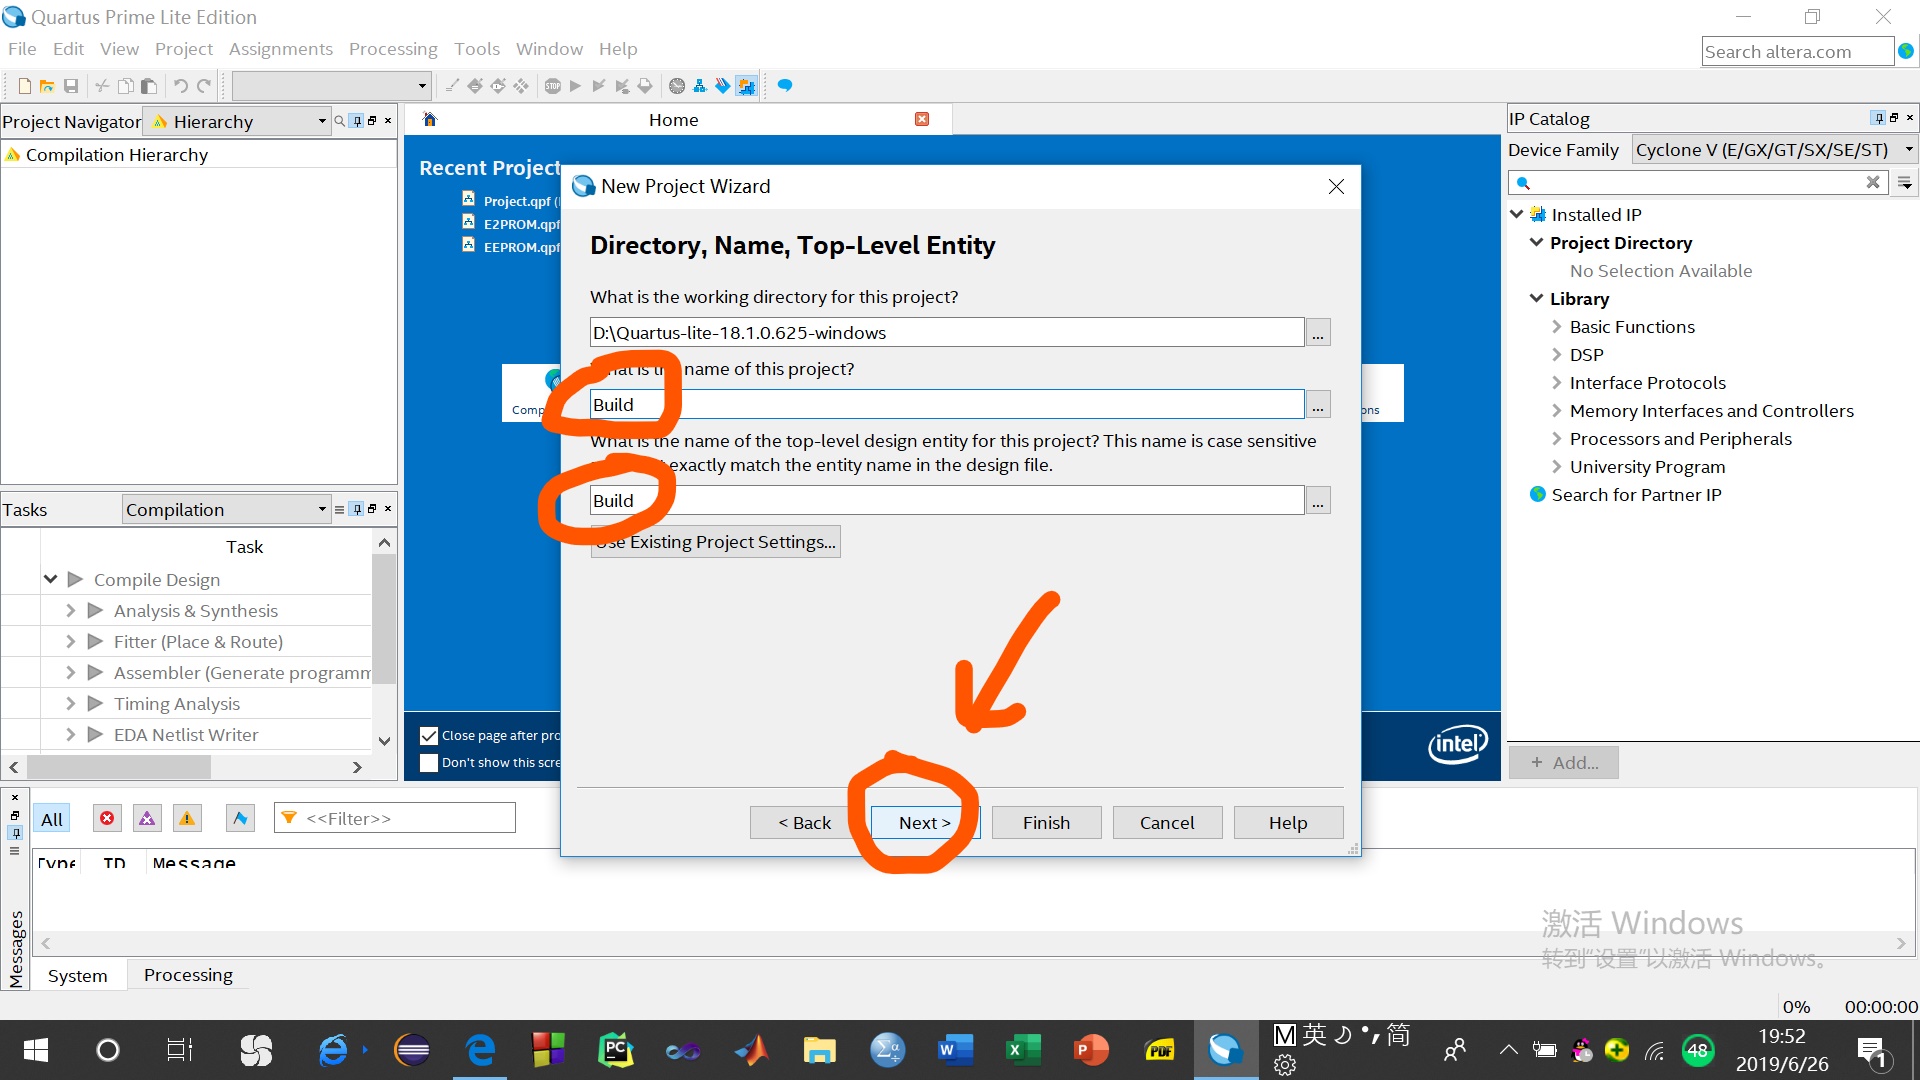
Task: Click the project name input field
Action: 946,405
